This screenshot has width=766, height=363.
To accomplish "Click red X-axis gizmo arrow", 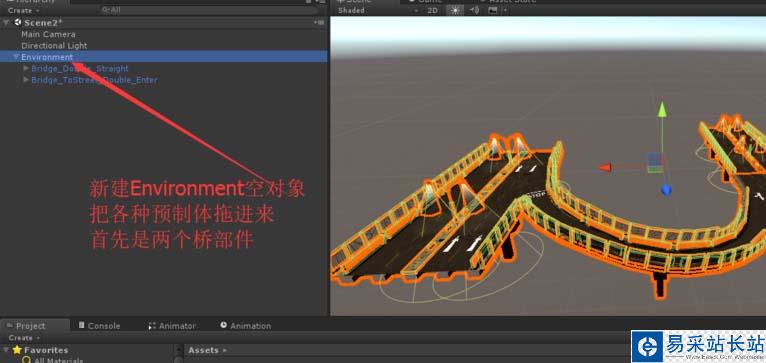I will [x=605, y=168].
